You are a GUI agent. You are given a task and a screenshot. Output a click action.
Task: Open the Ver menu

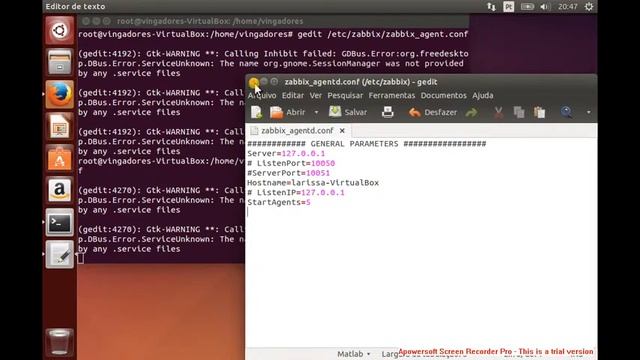coord(316,95)
